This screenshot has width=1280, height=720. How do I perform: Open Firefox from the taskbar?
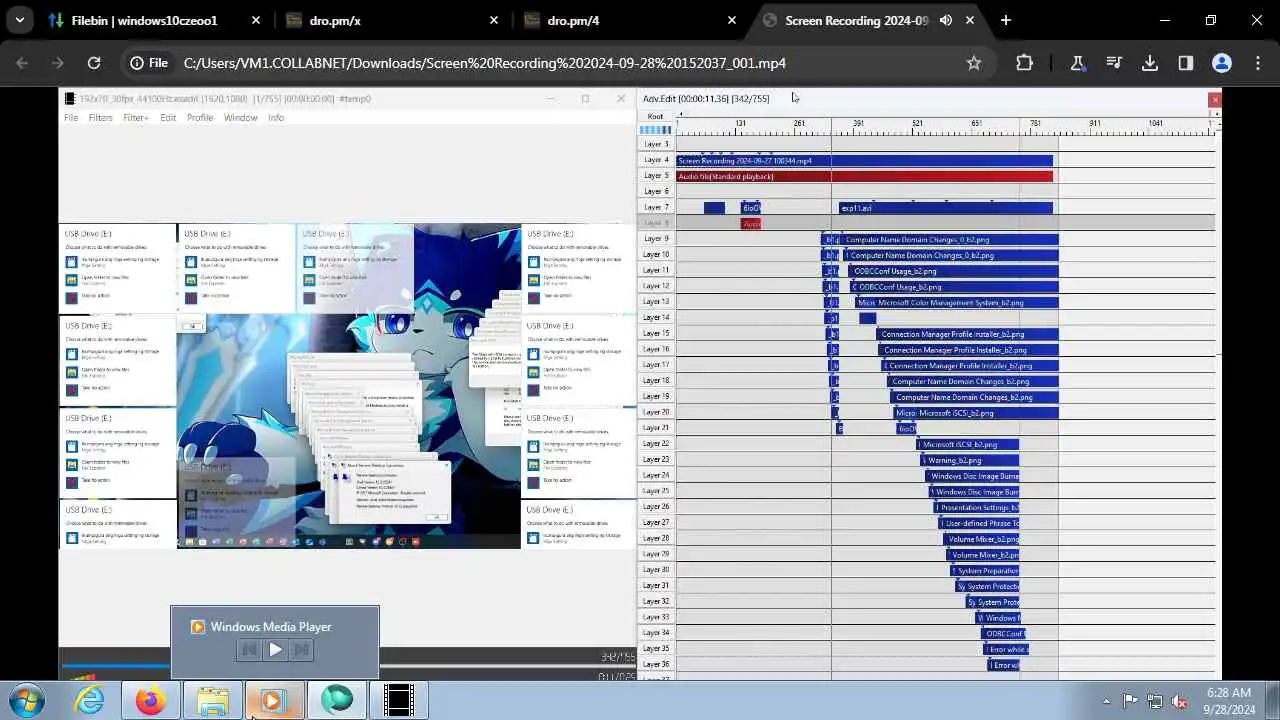(x=151, y=700)
